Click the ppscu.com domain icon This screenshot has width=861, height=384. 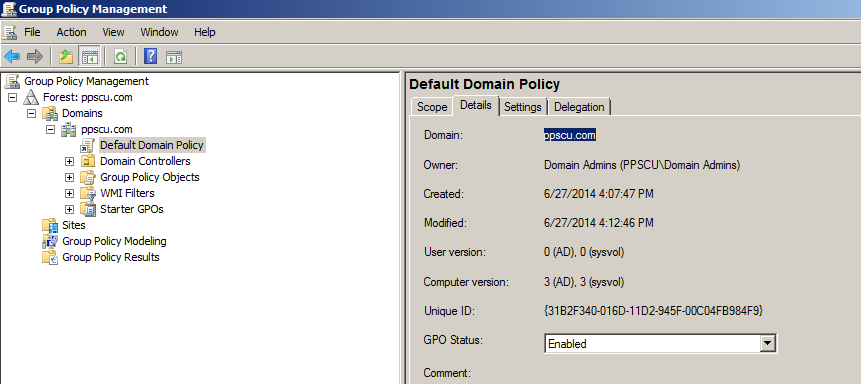click(x=69, y=129)
